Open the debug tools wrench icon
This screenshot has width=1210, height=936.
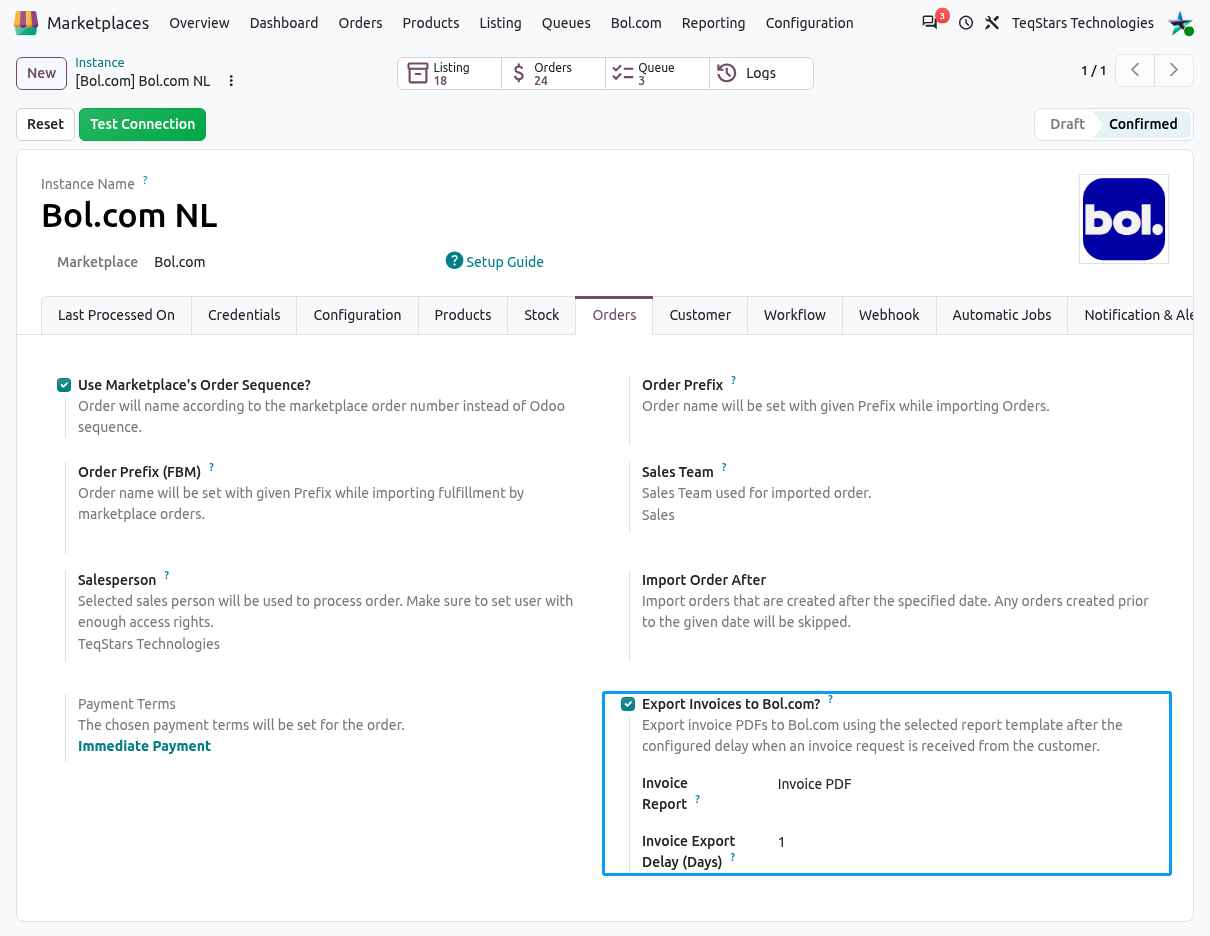click(x=992, y=22)
